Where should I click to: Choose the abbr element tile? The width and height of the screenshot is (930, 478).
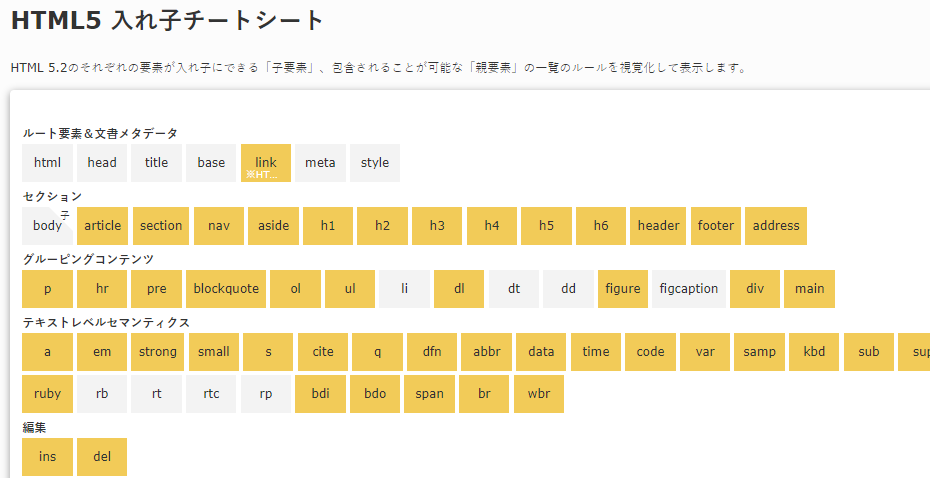[487, 352]
